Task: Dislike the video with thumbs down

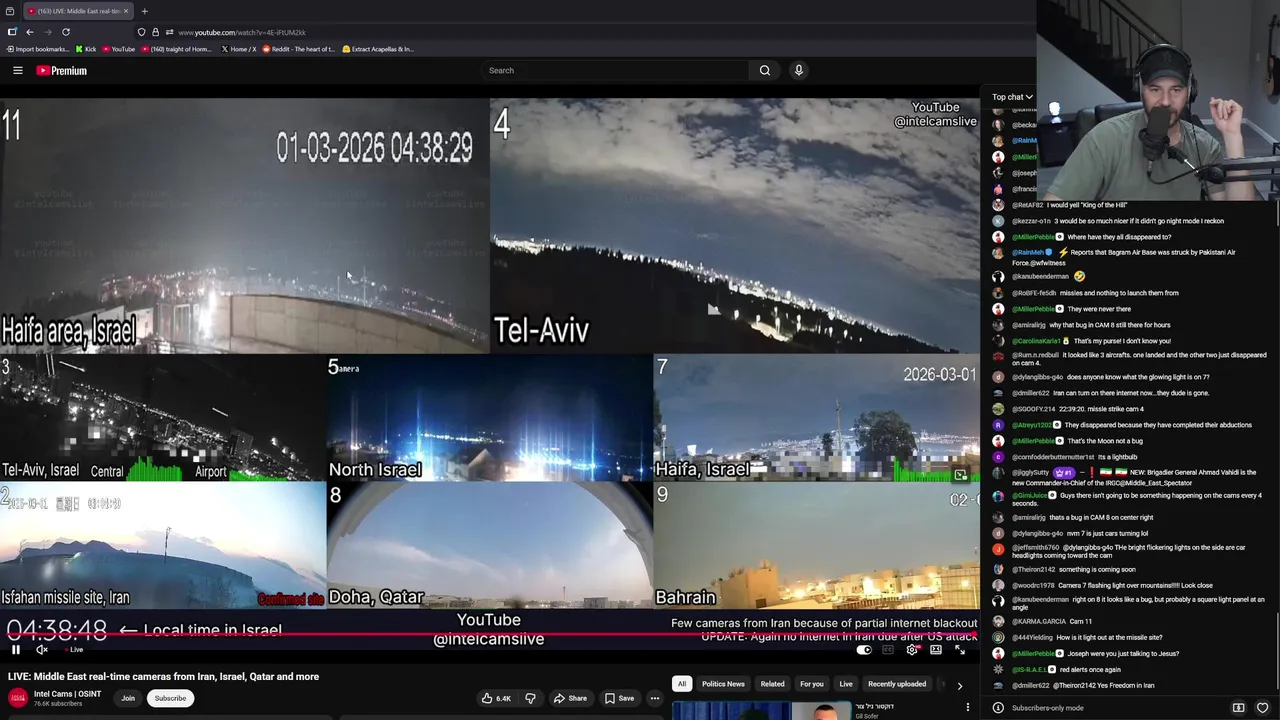Action: (x=531, y=698)
